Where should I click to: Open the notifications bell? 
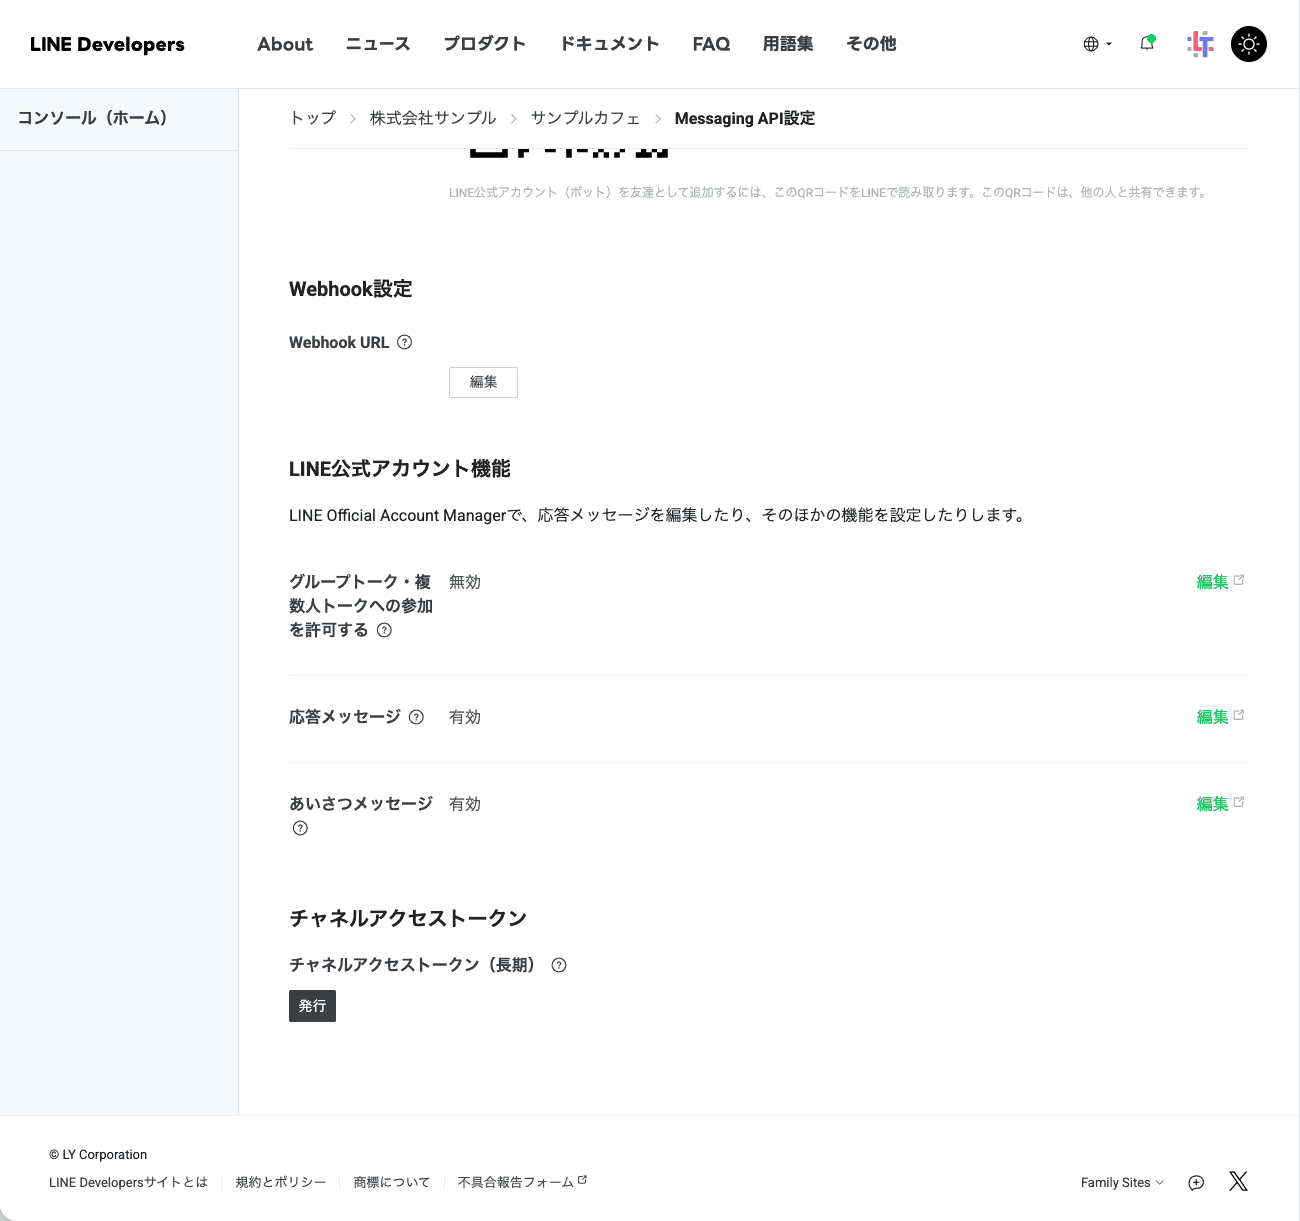point(1147,43)
